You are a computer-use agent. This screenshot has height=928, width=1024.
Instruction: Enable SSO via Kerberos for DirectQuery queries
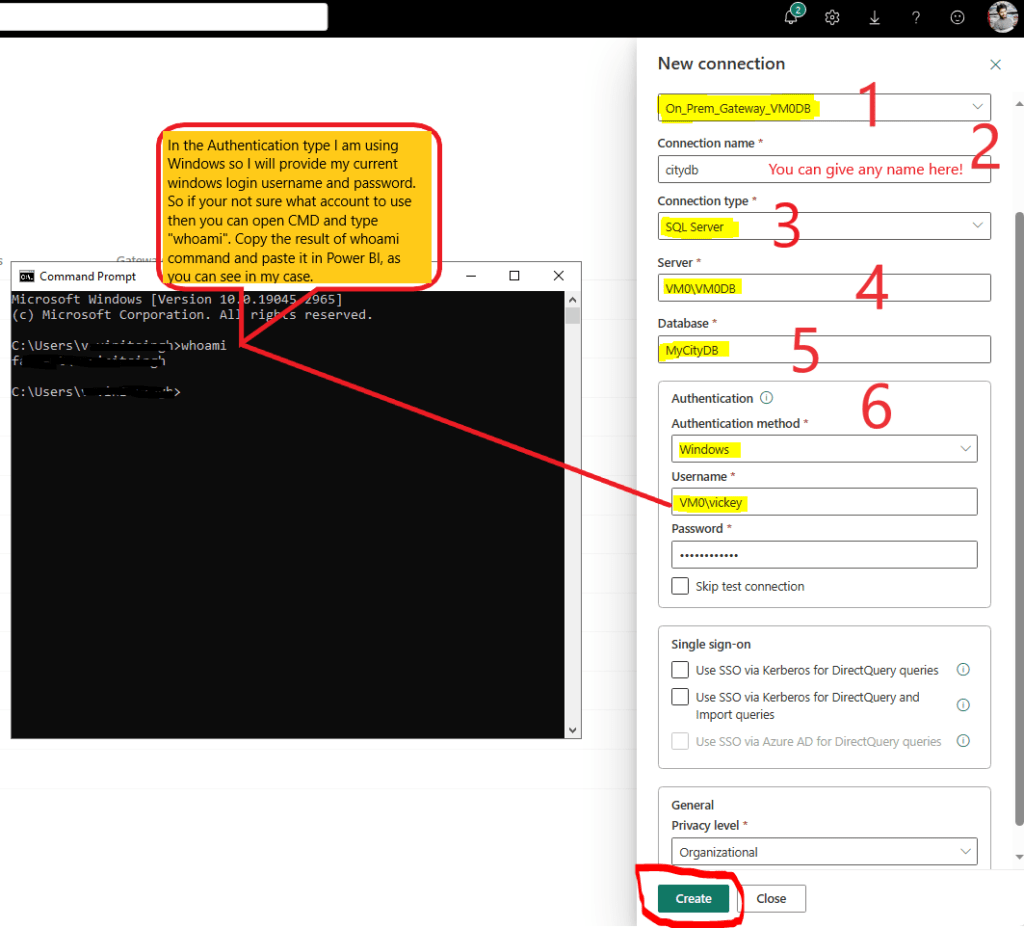(680, 670)
